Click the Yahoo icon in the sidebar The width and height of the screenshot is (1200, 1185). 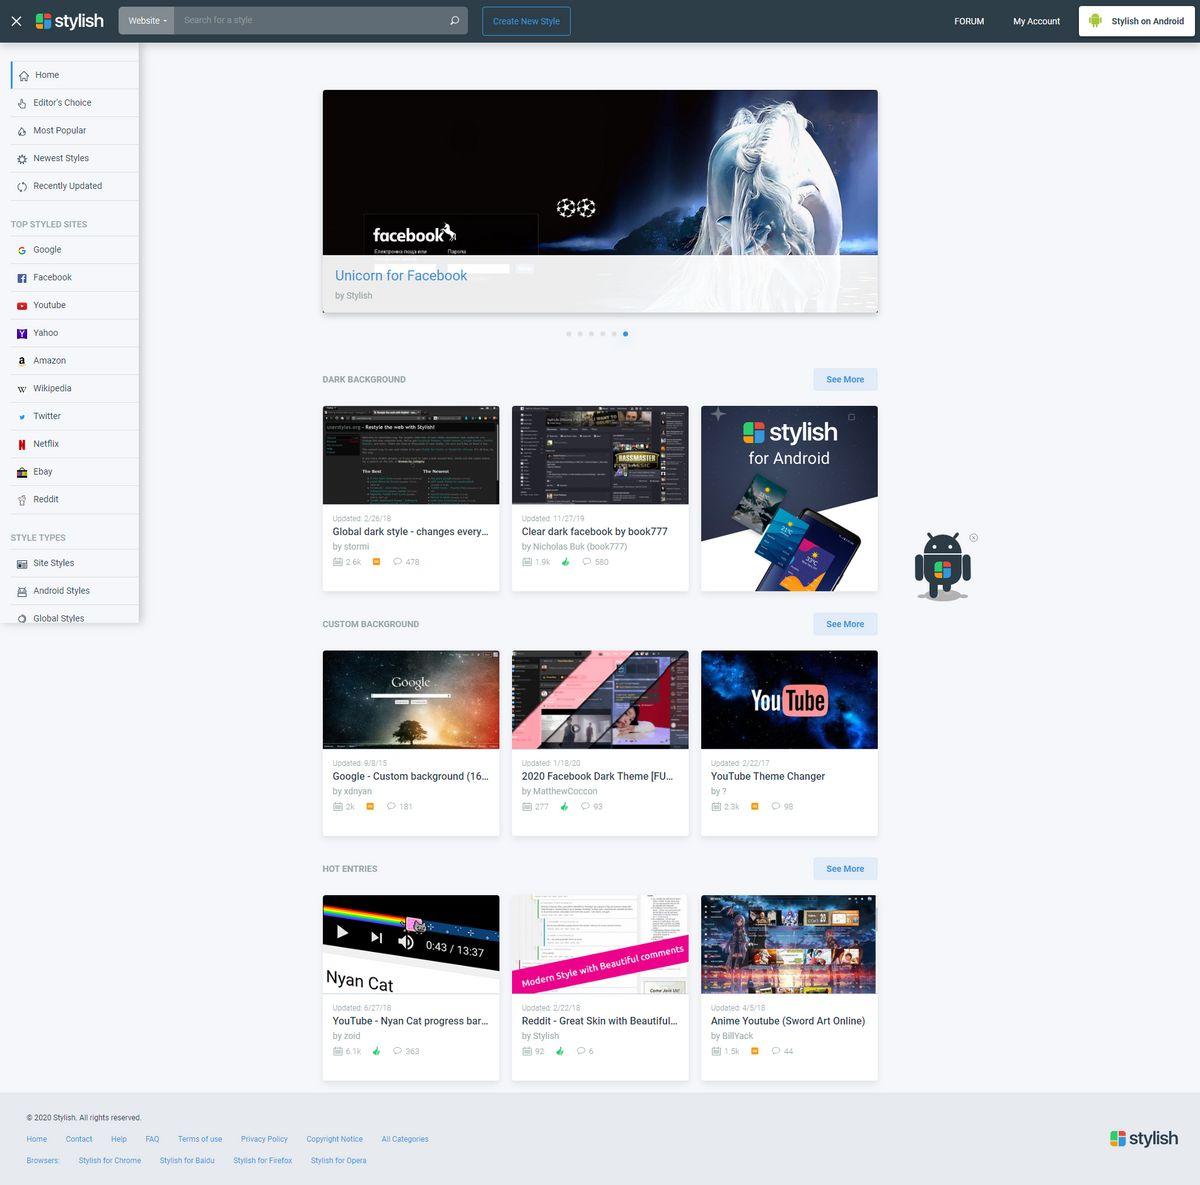(22, 333)
